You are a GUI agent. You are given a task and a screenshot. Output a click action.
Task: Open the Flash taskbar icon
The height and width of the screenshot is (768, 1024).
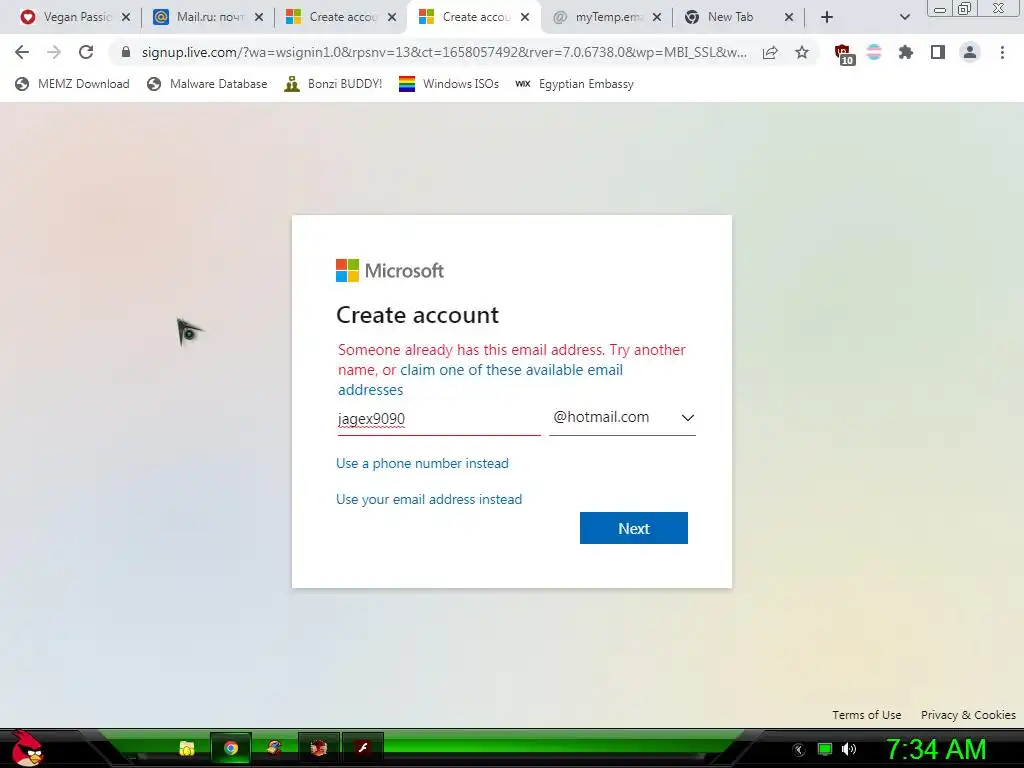point(362,748)
